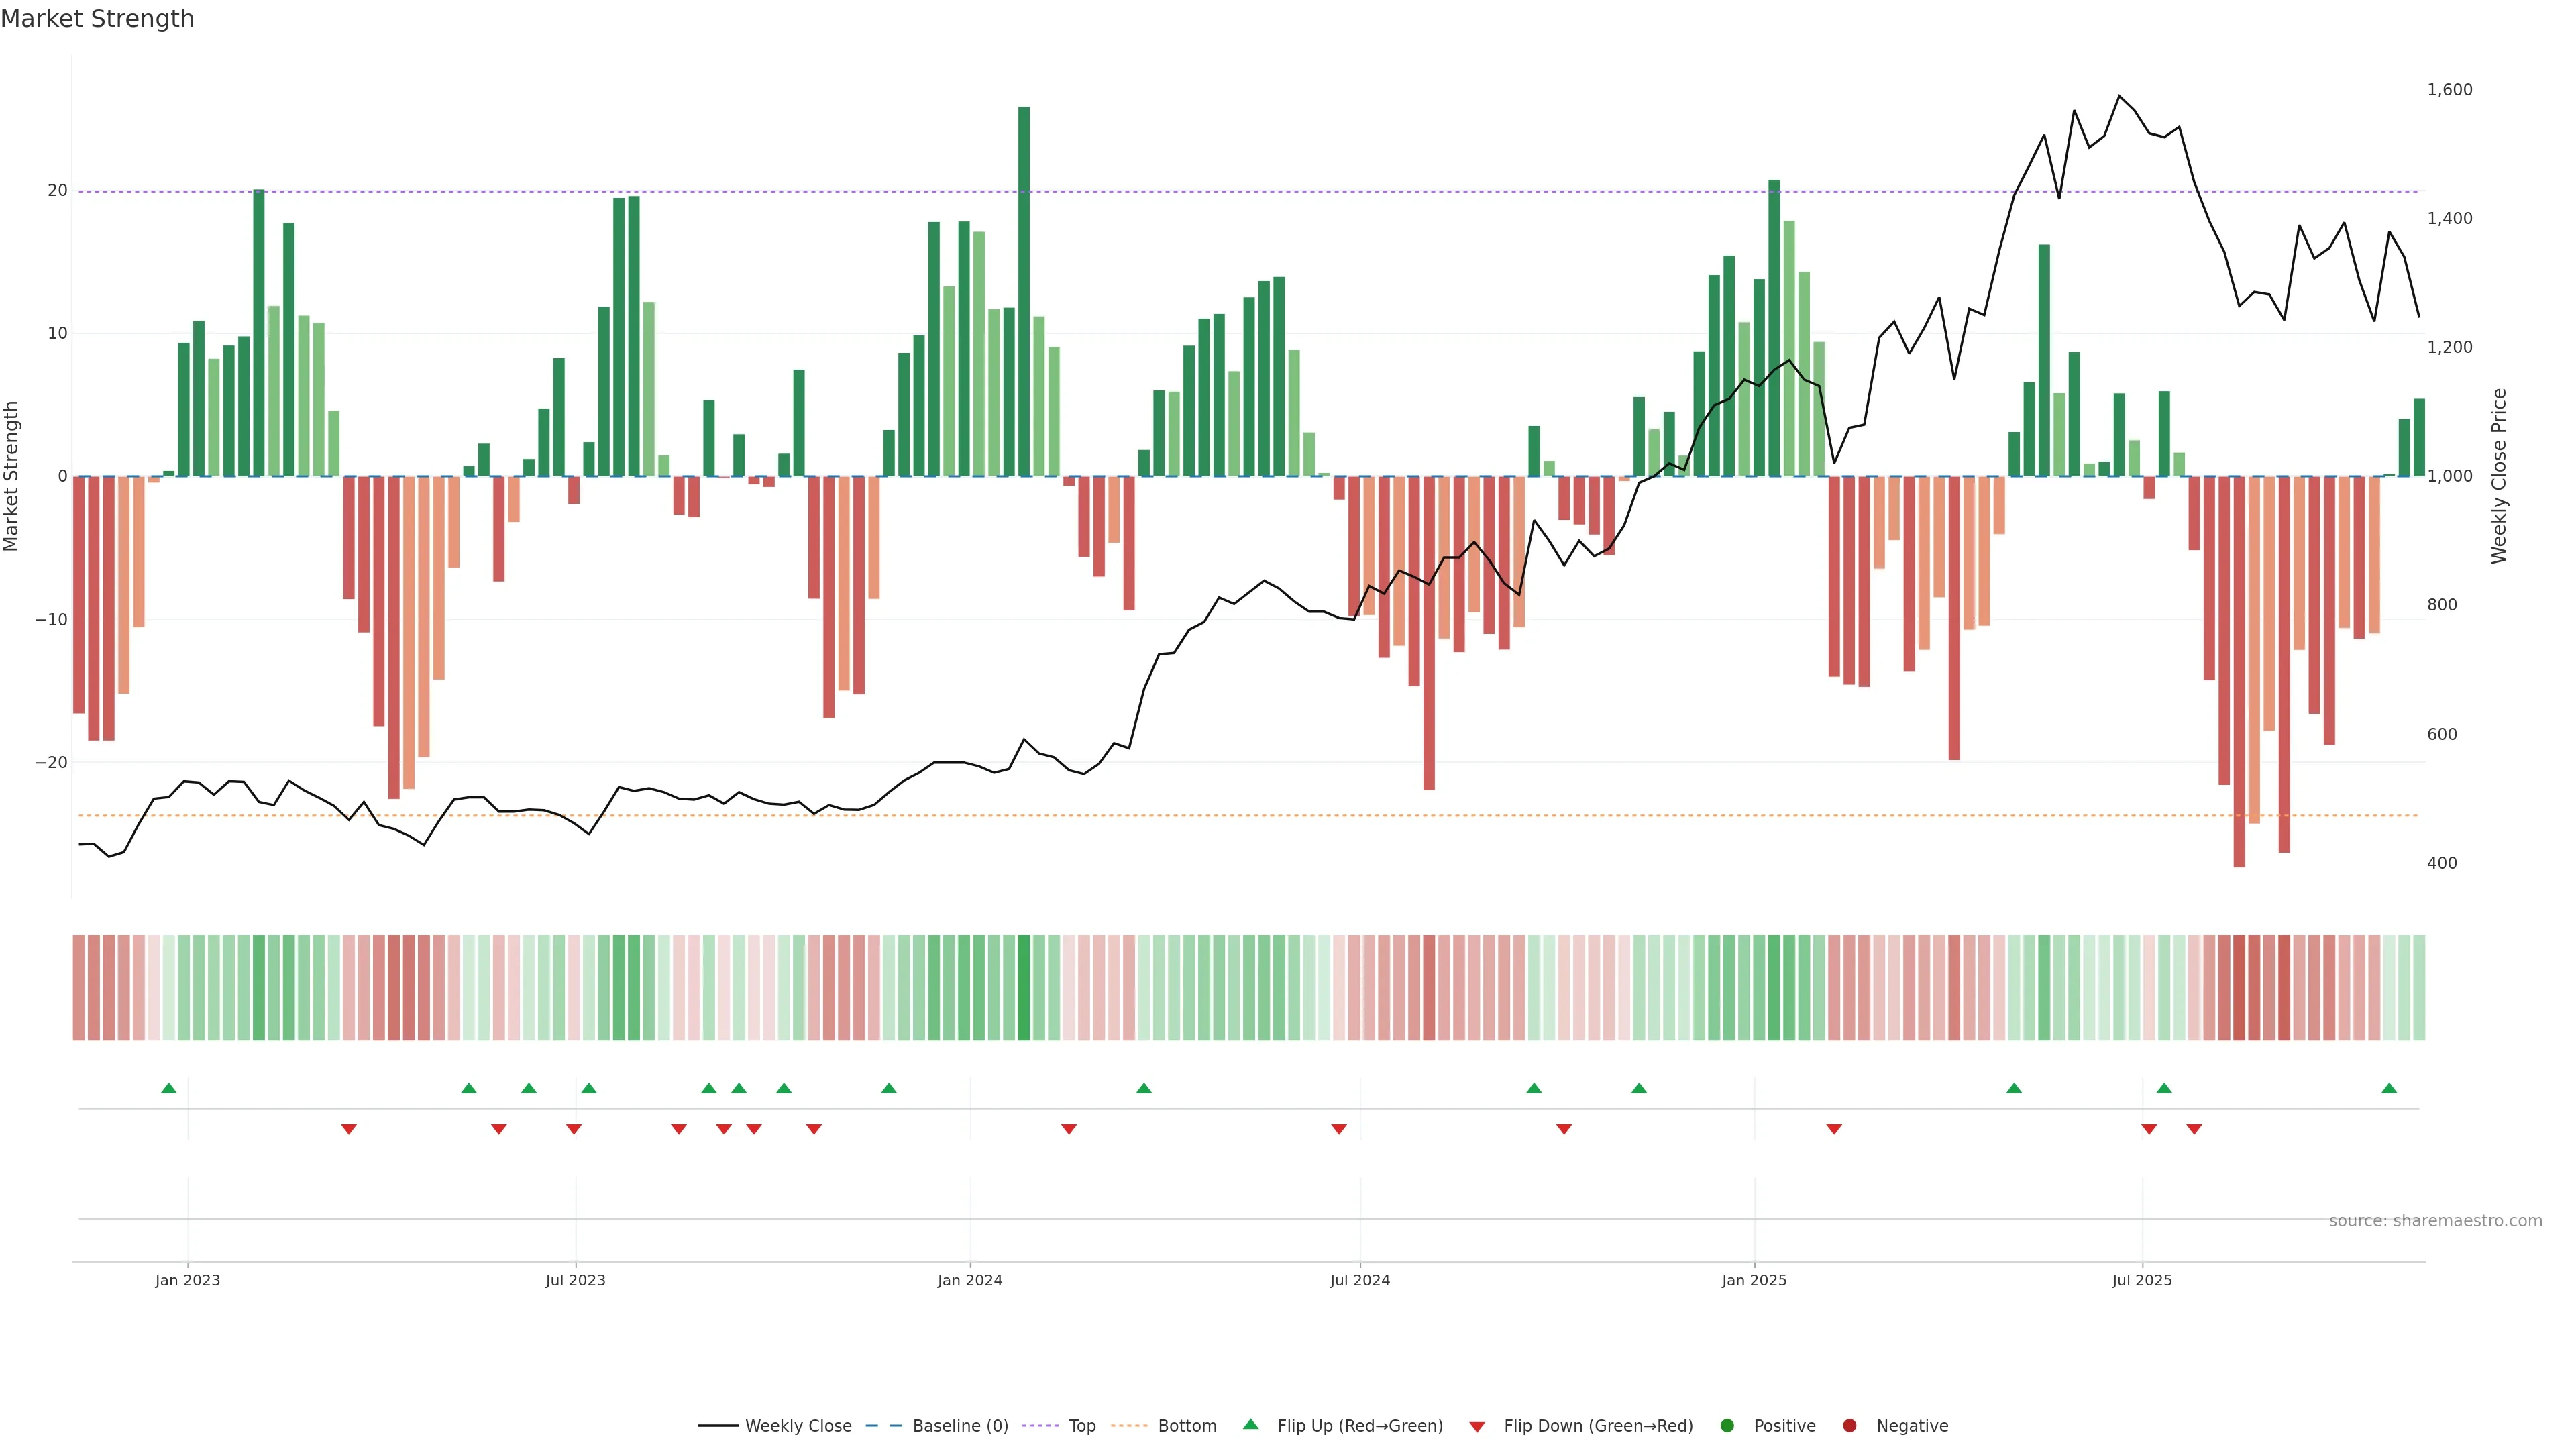
Task: Click the first green flip-up marker before Jan 2023
Action: 169,1088
